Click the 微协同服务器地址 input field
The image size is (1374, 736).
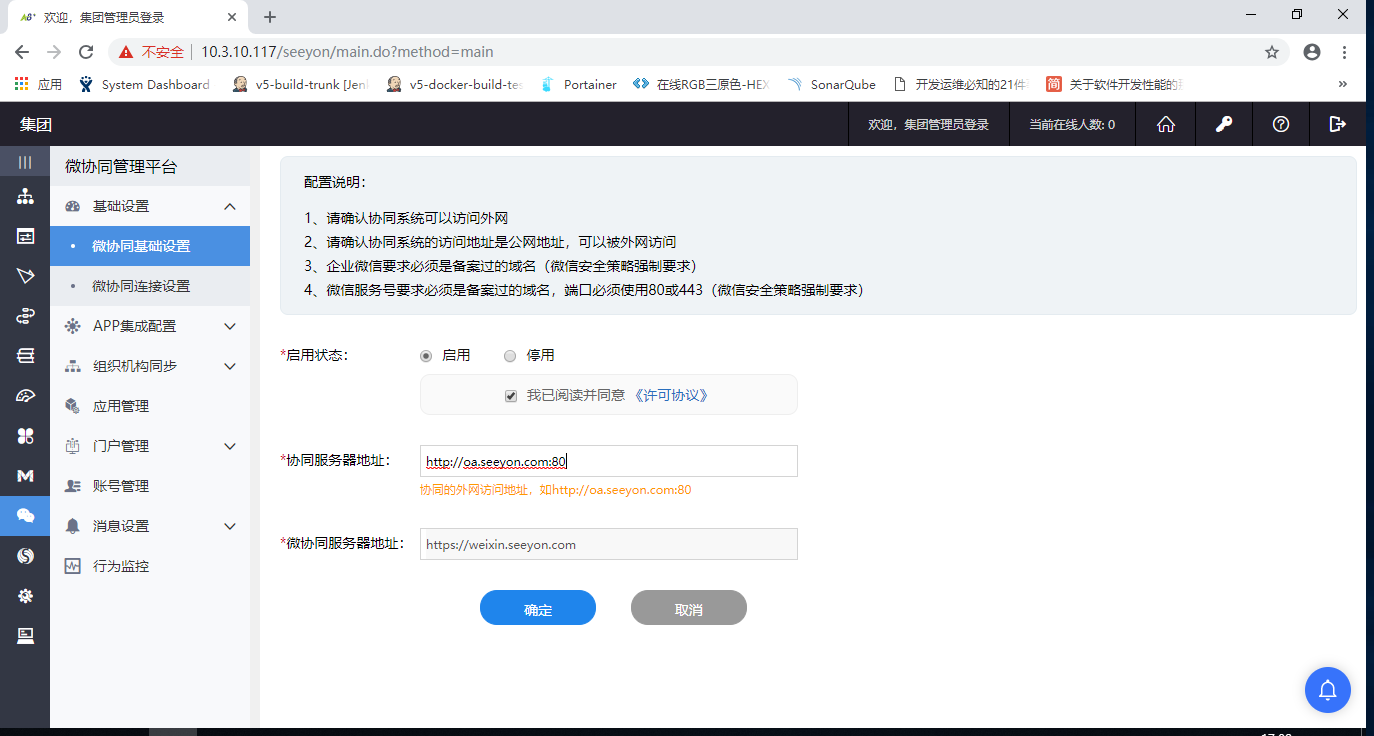(608, 544)
